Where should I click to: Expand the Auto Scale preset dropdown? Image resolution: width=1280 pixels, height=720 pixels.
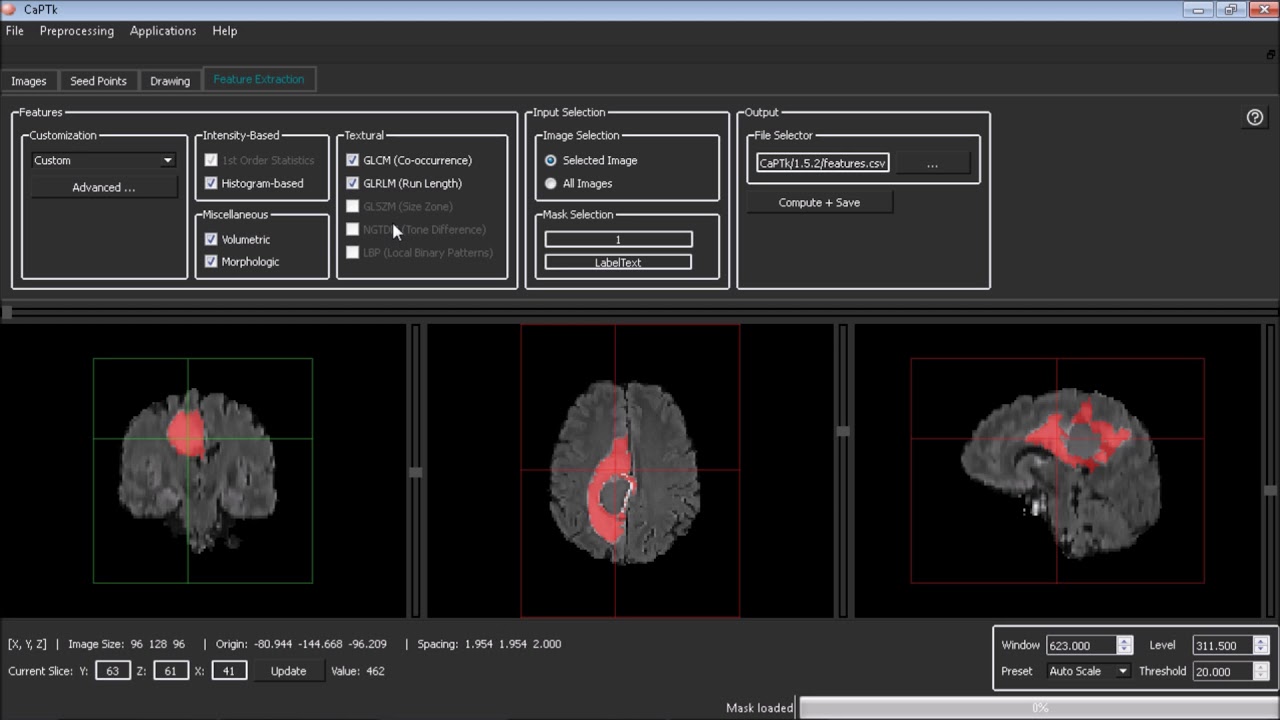point(1088,671)
